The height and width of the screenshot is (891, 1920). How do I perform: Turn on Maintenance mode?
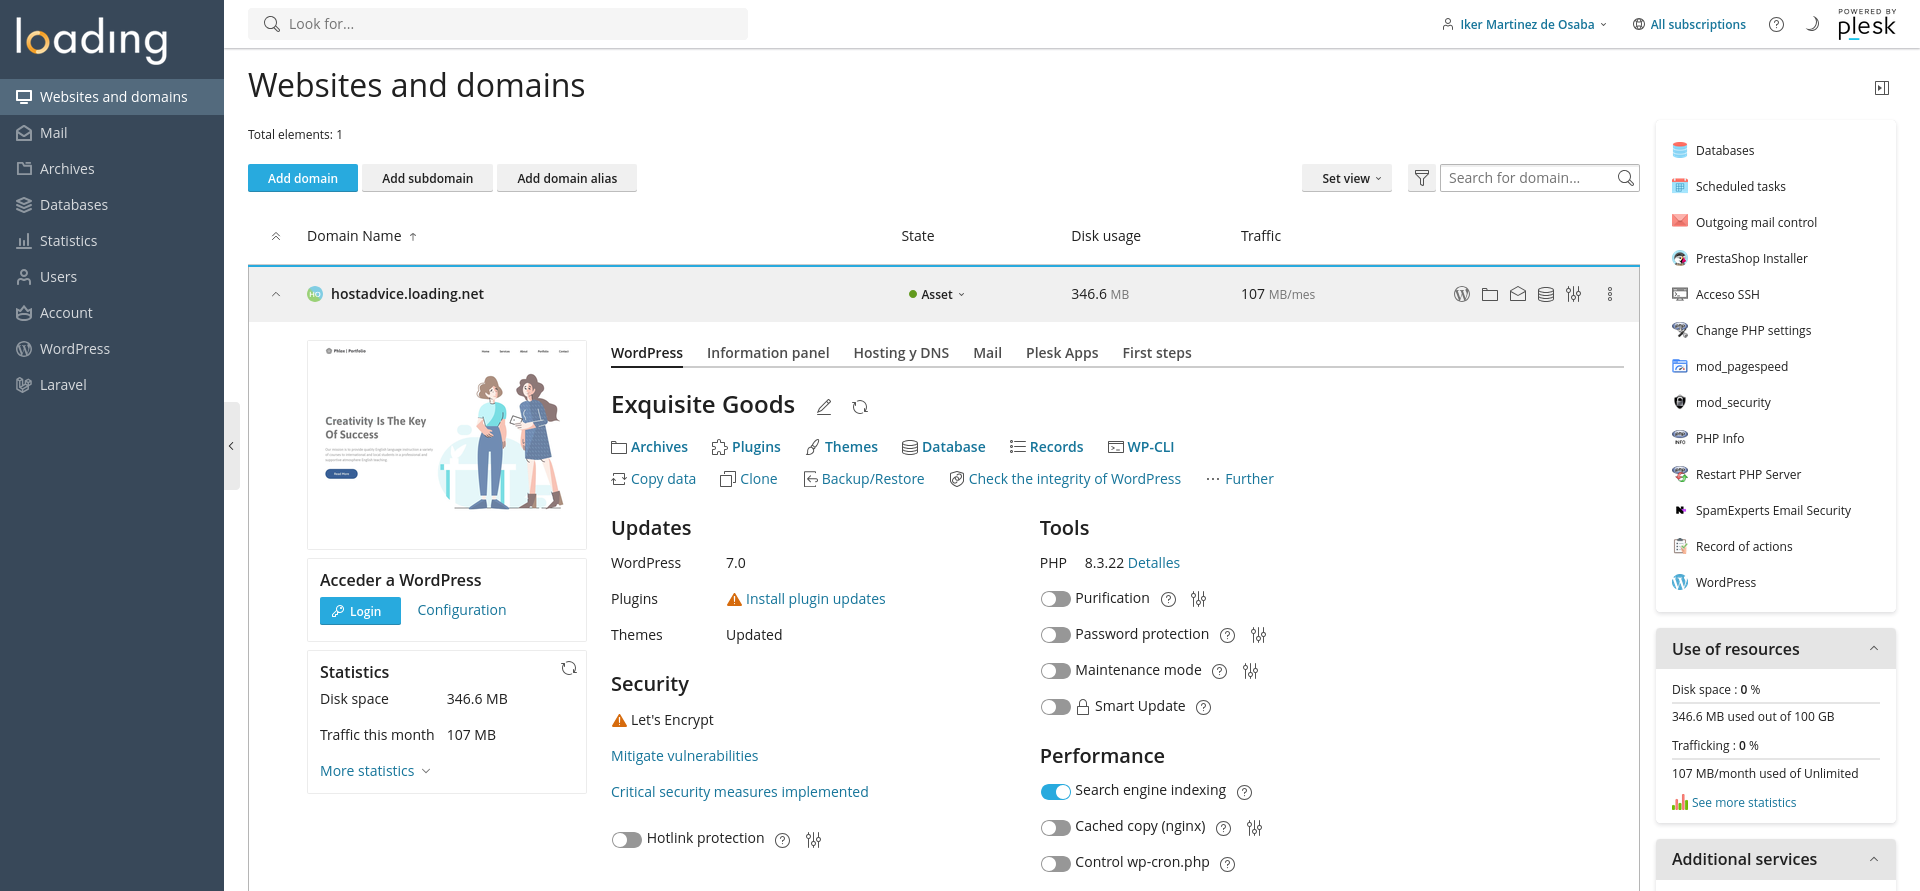point(1055,671)
